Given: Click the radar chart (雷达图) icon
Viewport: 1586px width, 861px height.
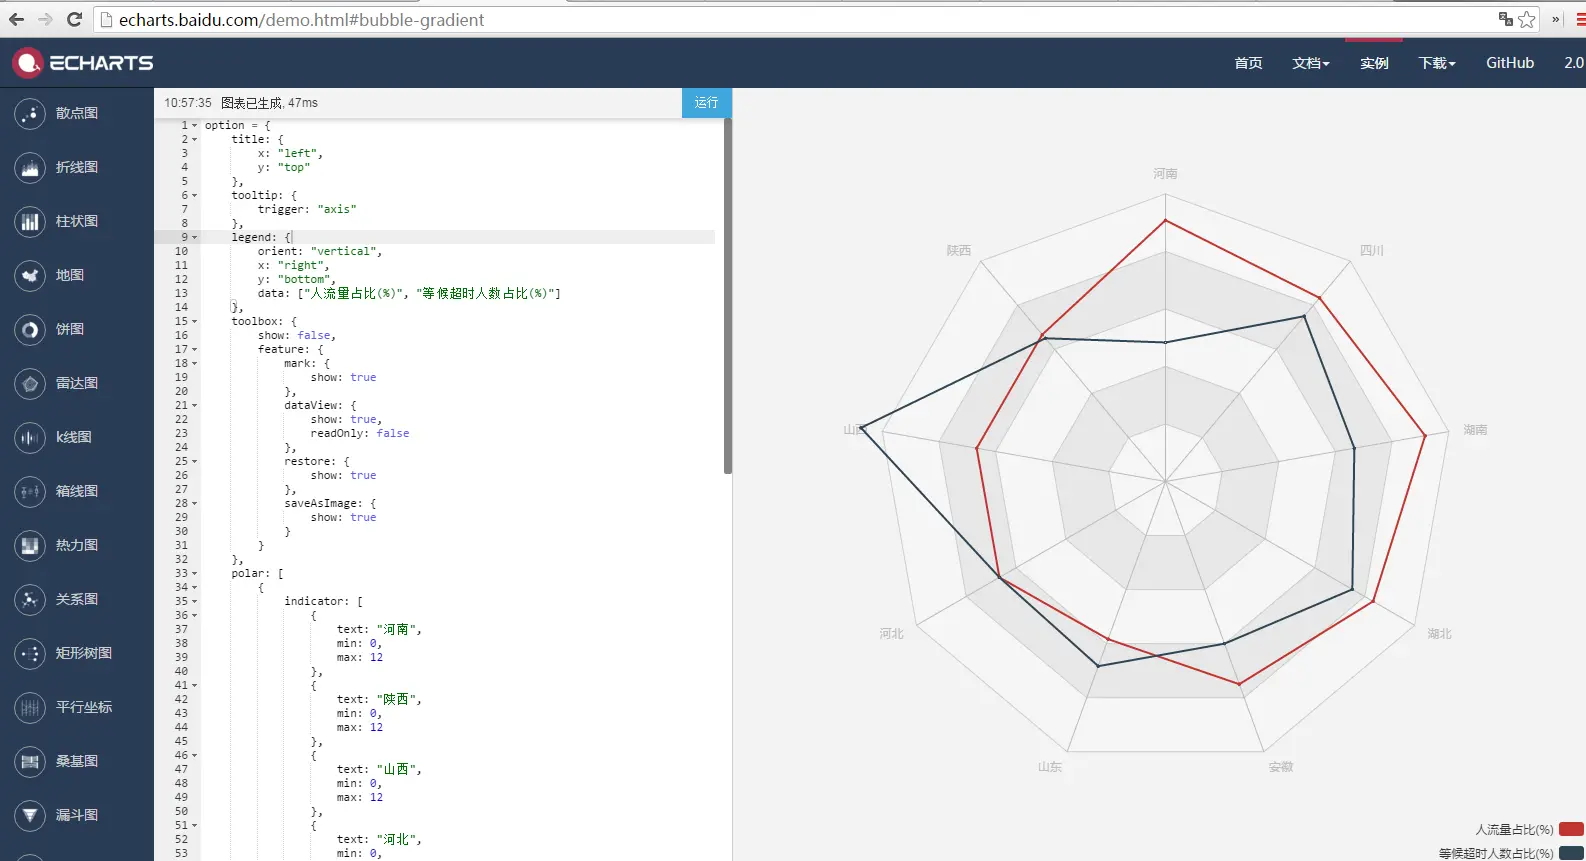Looking at the screenshot, I should (x=30, y=383).
